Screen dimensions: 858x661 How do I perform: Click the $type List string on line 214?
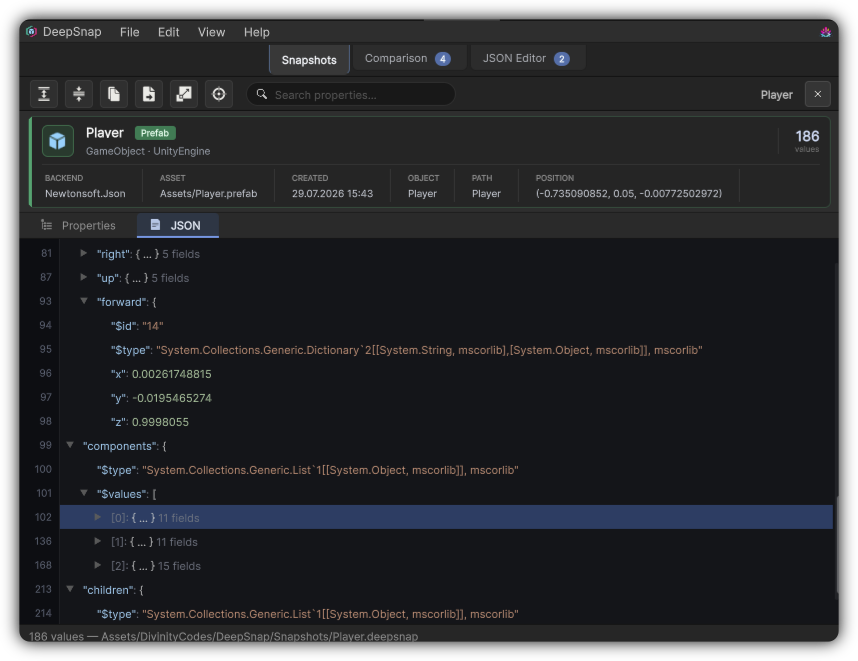coord(330,614)
